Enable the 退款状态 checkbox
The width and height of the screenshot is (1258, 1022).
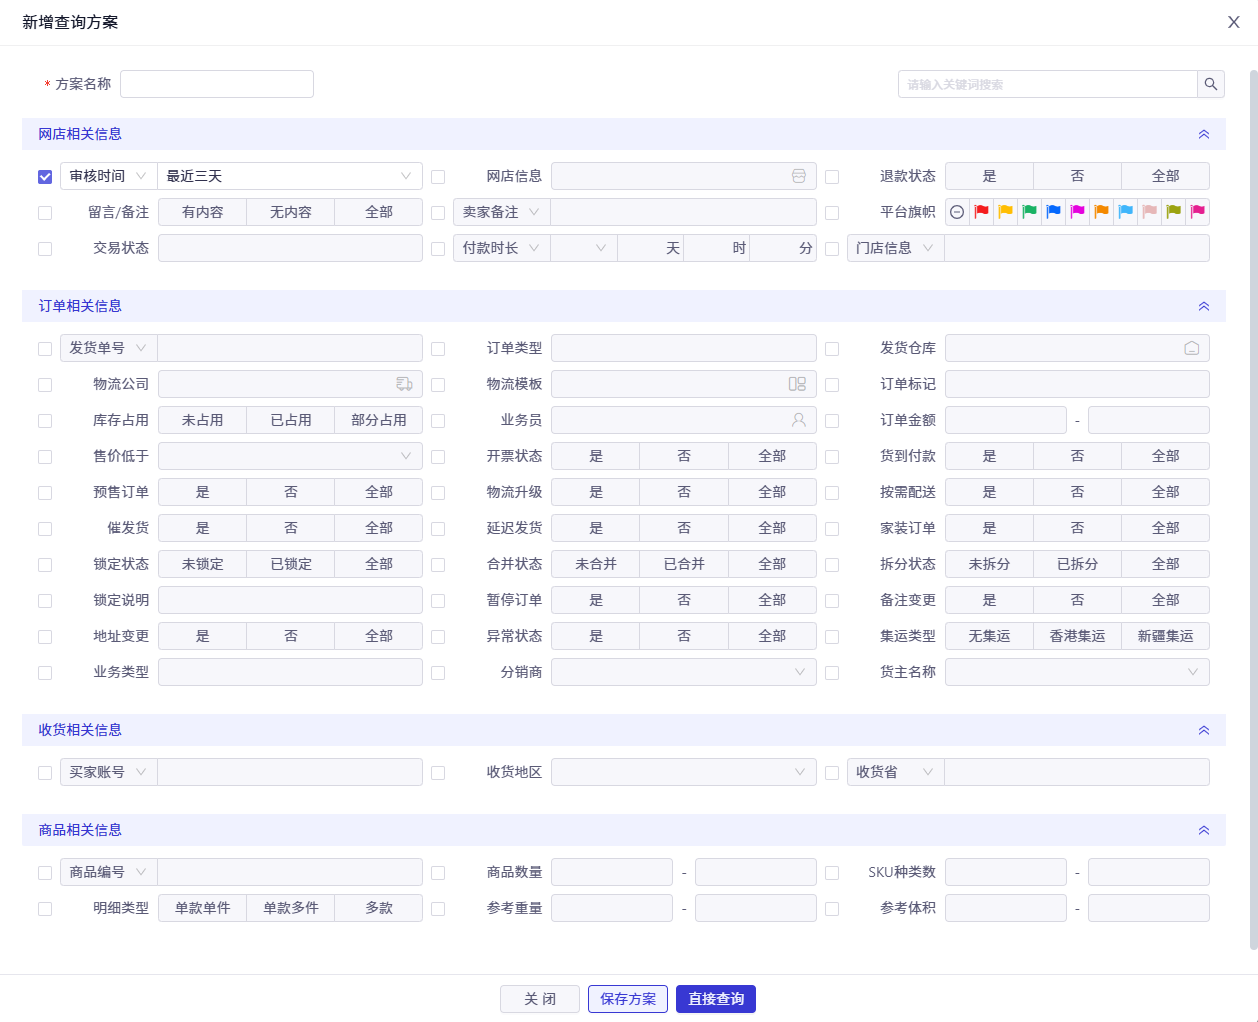click(x=832, y=177)
